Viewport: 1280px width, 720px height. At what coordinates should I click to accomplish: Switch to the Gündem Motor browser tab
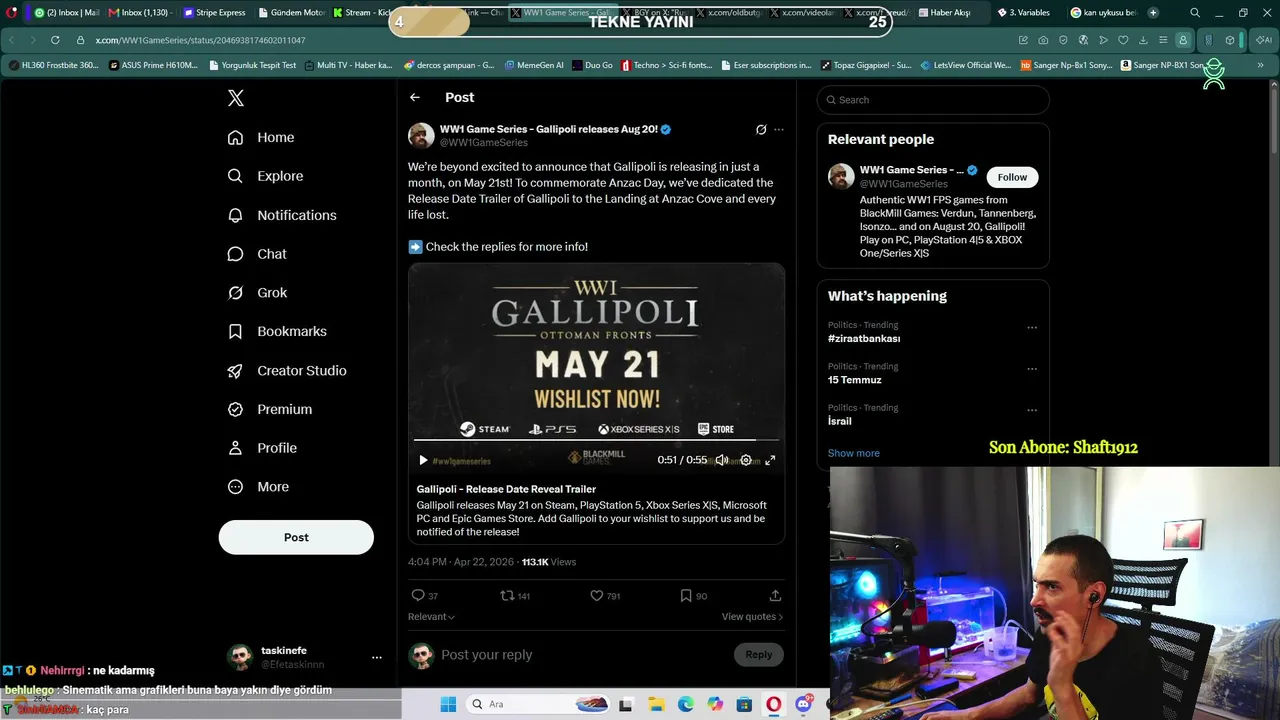[290, 13]
